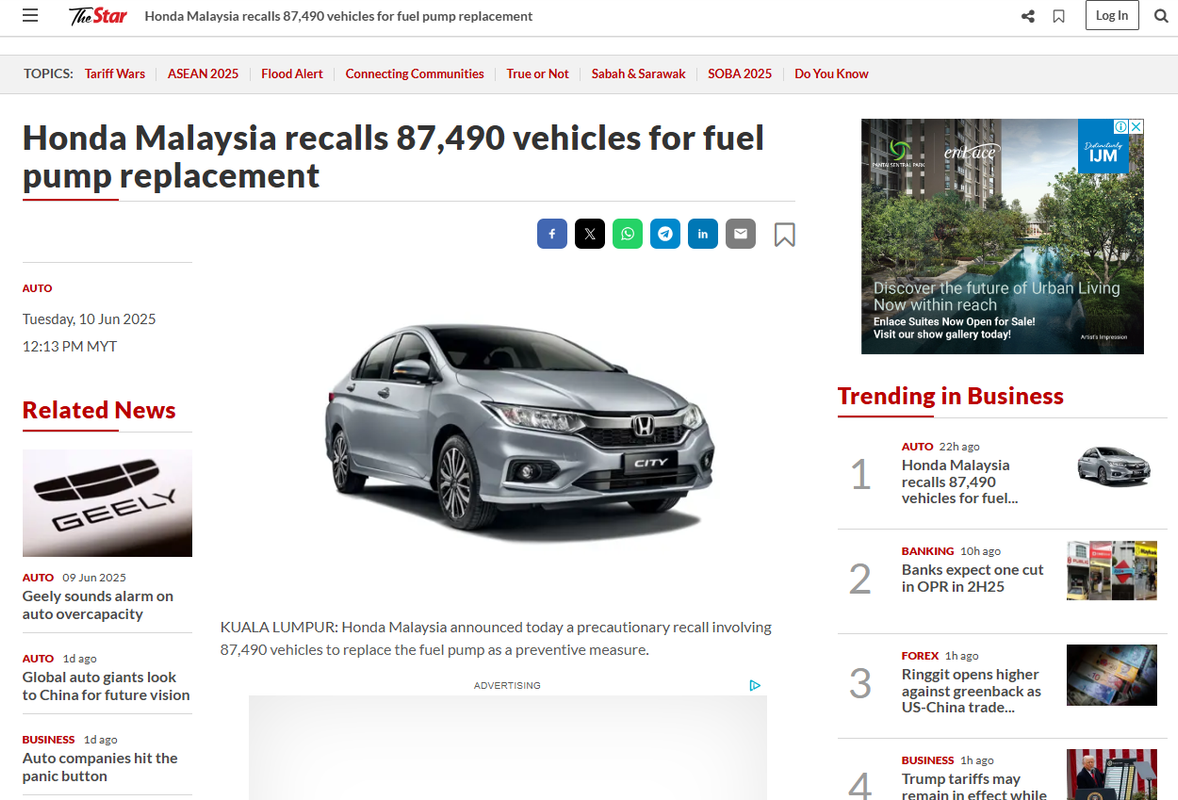This screenshot has height=800, width=1178.
Task: Open Tariff Wars topic
Action: pos(115,74)
